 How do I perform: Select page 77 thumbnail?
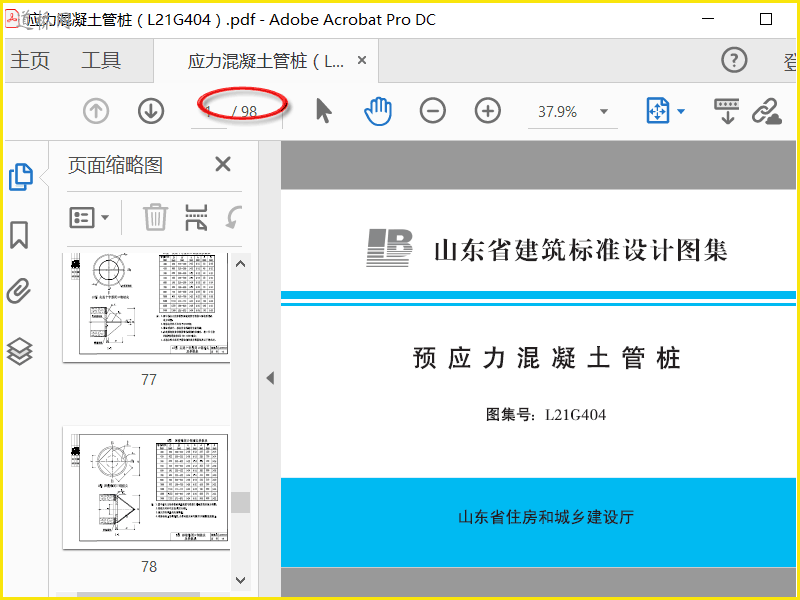tap(146, 308)
